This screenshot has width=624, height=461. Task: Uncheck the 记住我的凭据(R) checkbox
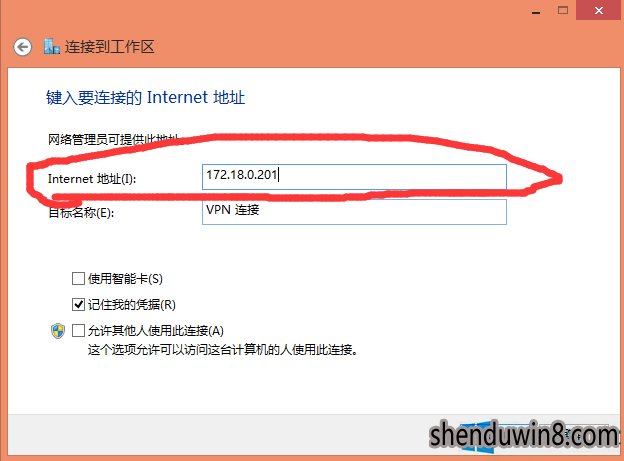click(78, 305)
